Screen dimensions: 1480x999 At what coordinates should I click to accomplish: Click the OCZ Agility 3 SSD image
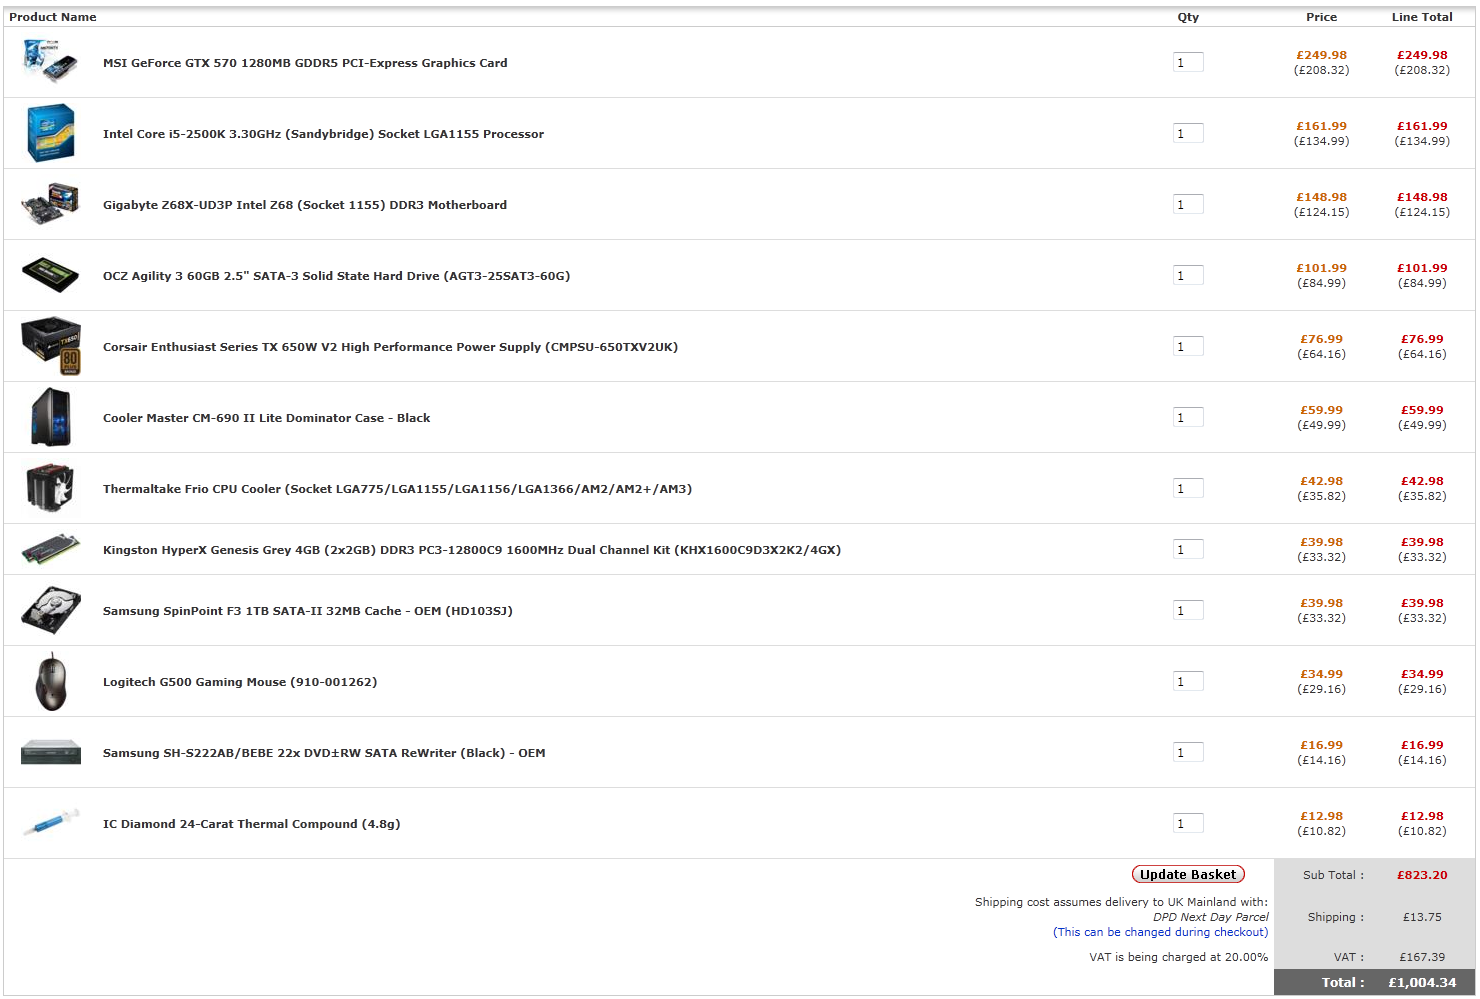[x=50, y=275]
